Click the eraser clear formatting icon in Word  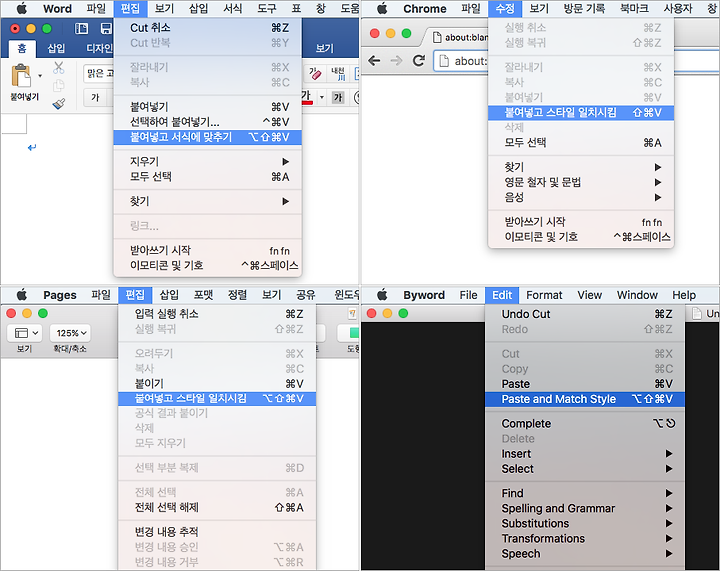click(315, 73)
